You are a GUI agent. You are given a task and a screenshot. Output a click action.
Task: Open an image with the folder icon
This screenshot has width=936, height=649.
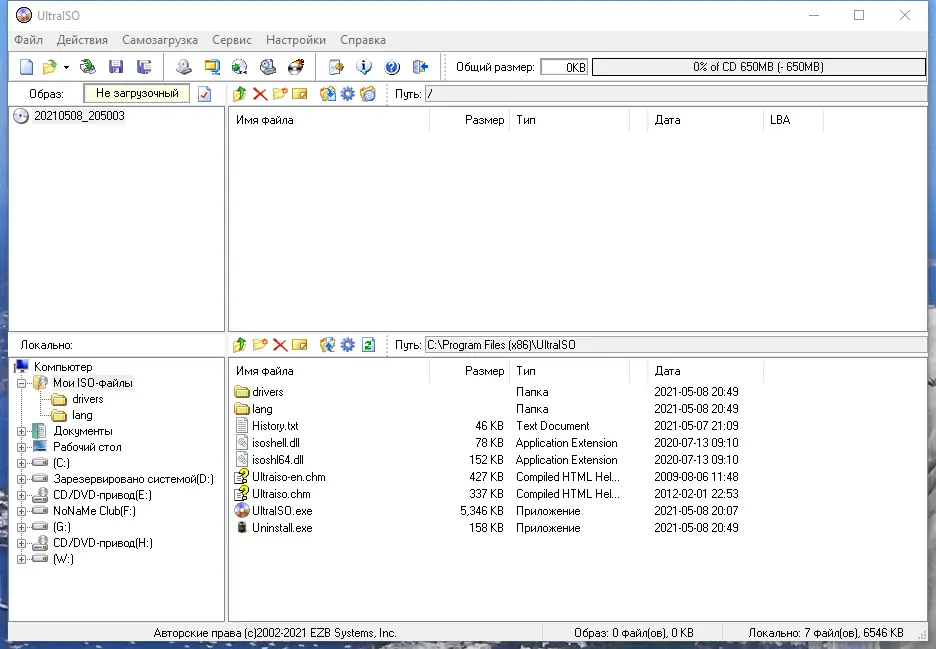(50, 67)
